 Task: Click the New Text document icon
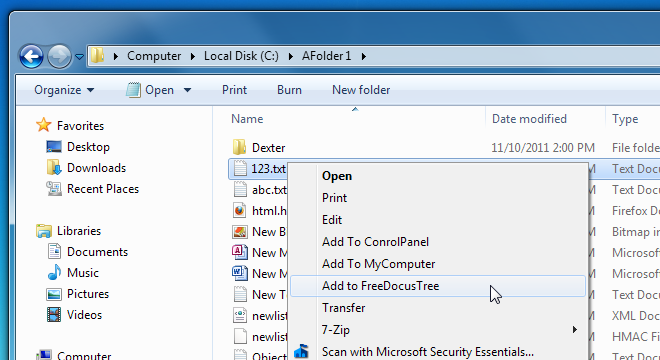pyautogui.click(x=240, y=294)
